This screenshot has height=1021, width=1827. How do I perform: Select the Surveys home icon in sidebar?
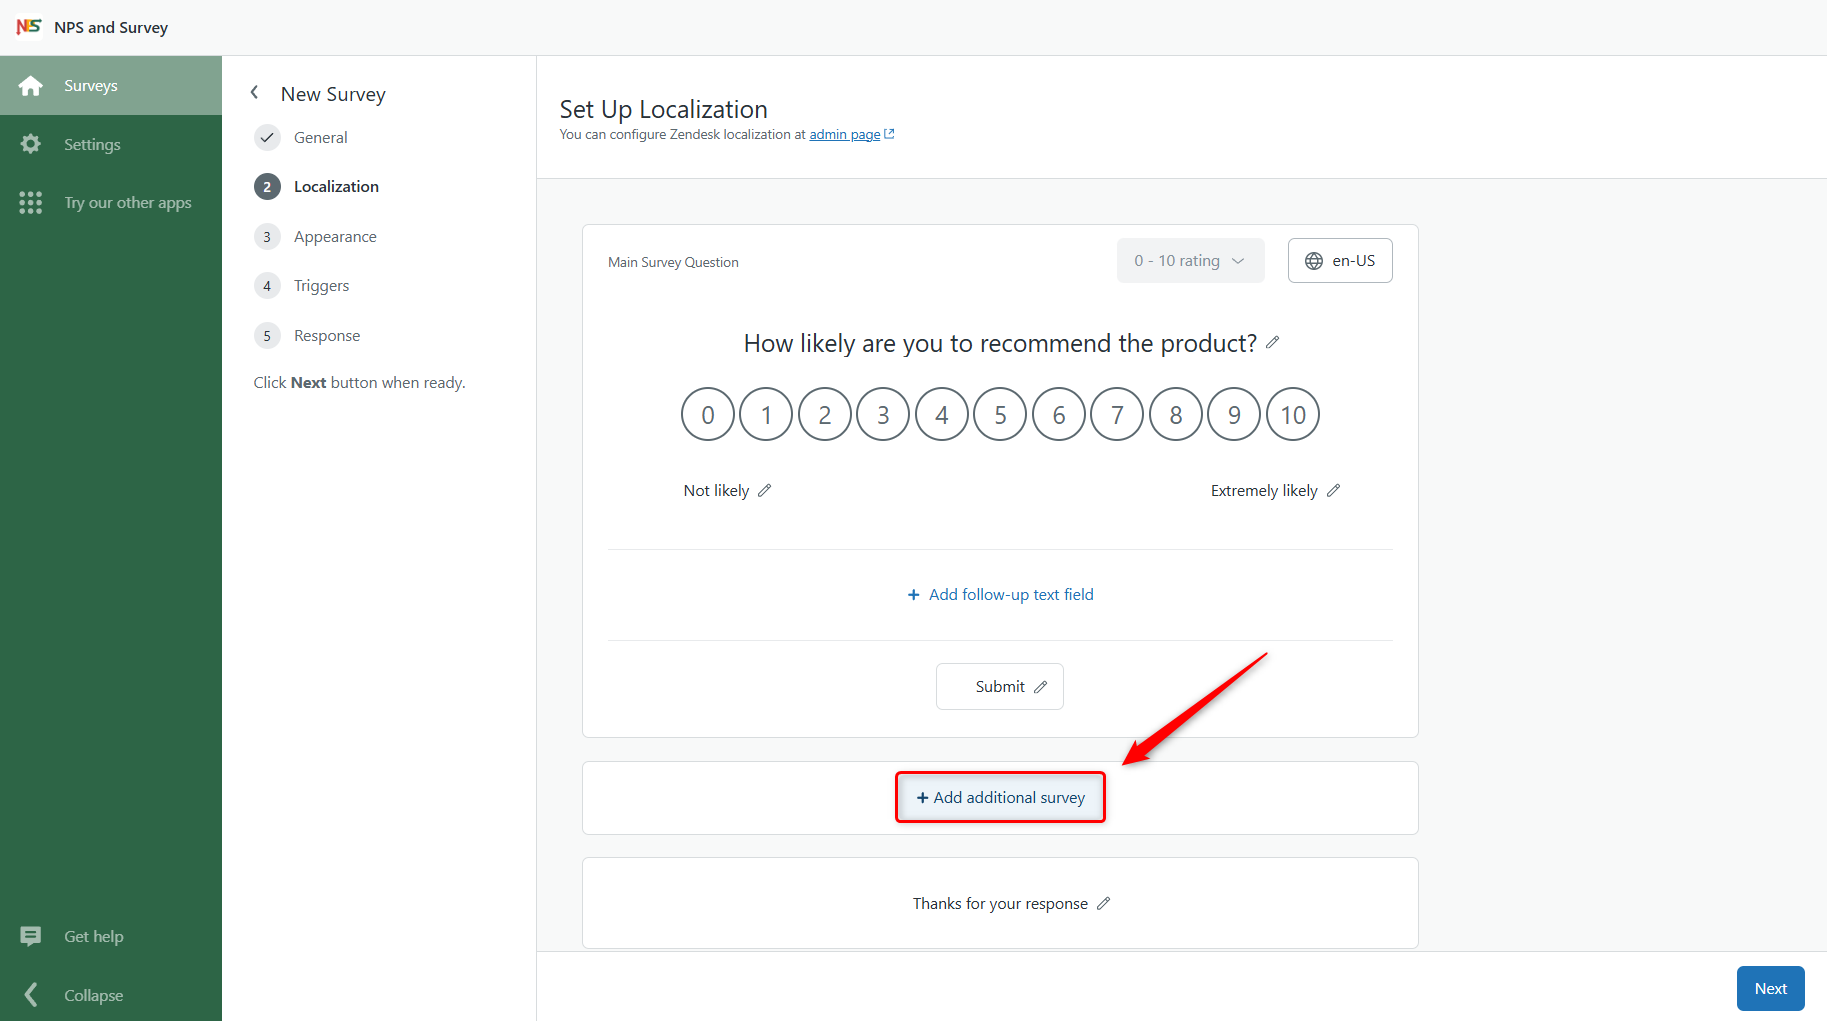(x=31, y=85)
